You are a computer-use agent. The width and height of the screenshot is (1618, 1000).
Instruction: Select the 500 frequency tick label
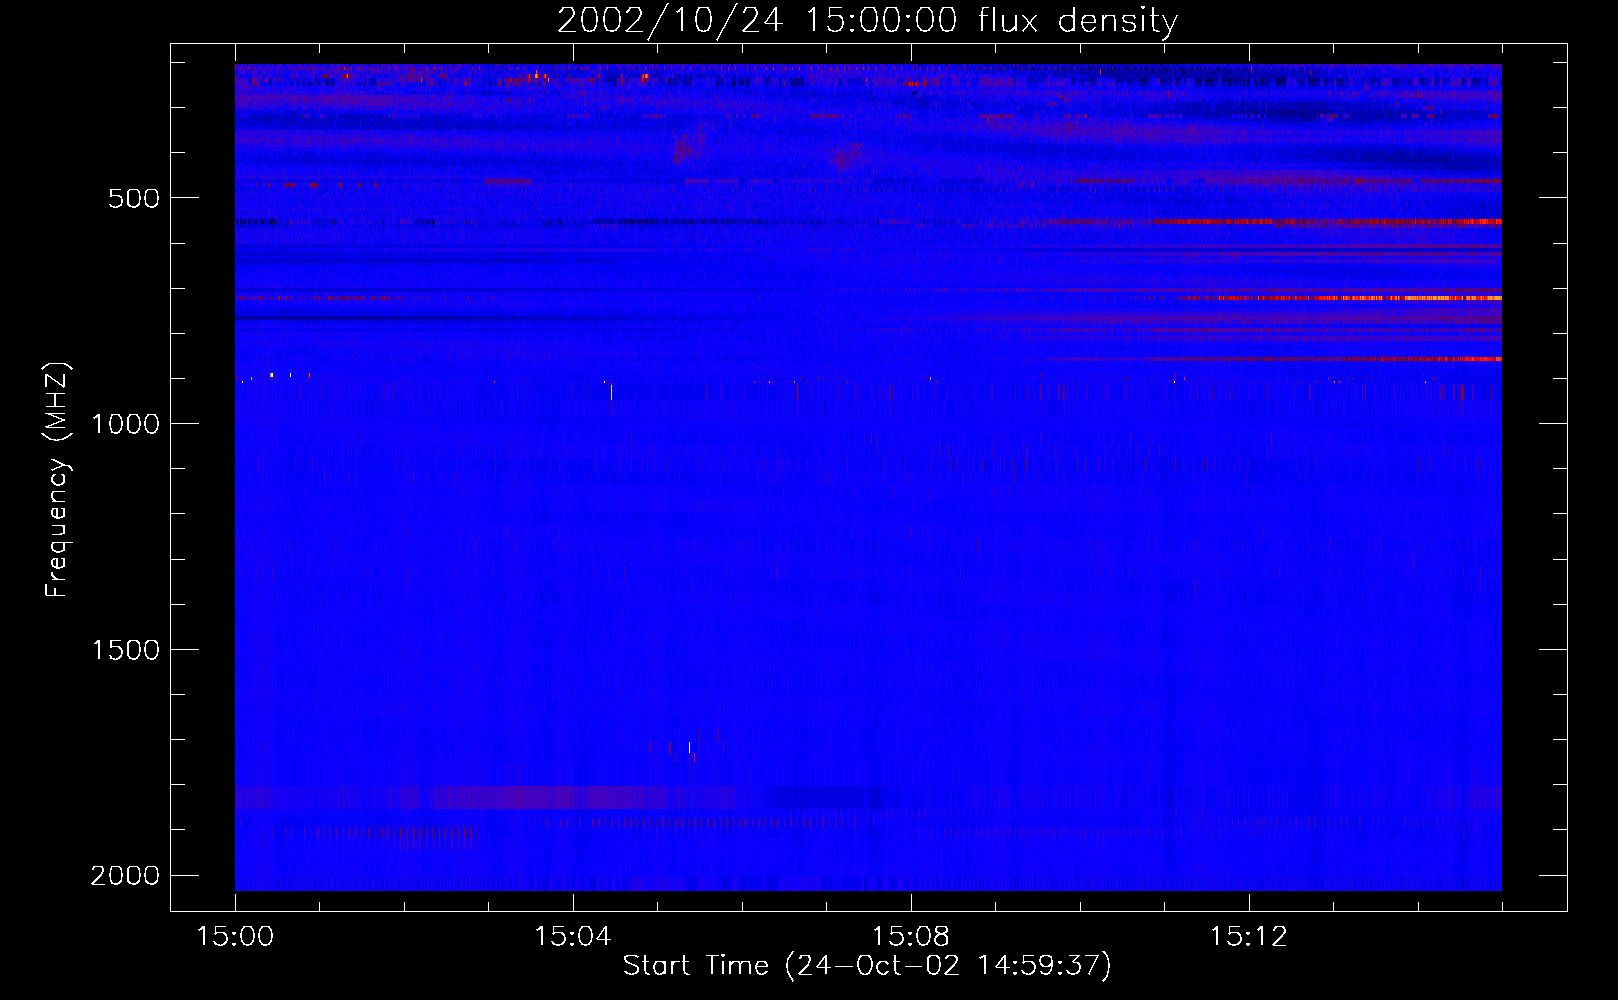(x=134, y=198)
